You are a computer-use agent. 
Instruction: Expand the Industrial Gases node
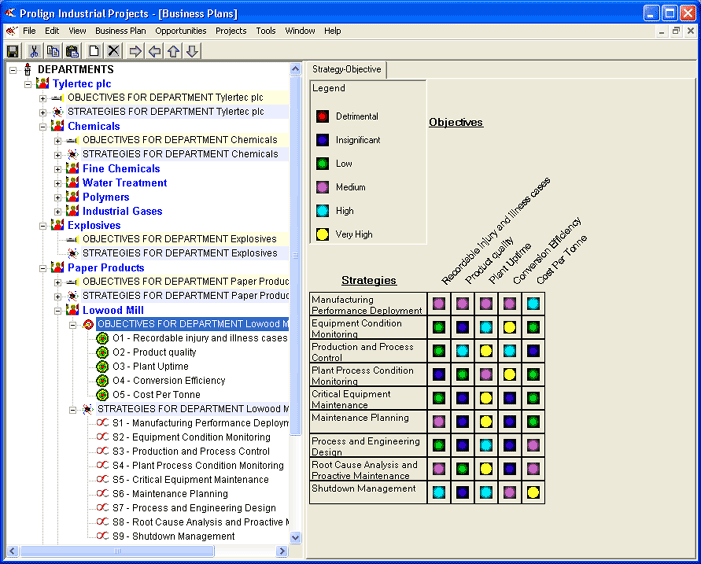pos(58,212)
